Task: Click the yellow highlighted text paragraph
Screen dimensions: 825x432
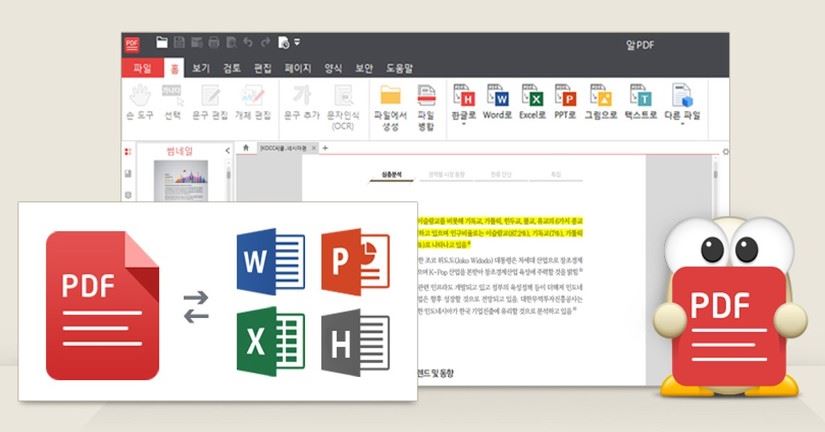Action: (499, 233)
